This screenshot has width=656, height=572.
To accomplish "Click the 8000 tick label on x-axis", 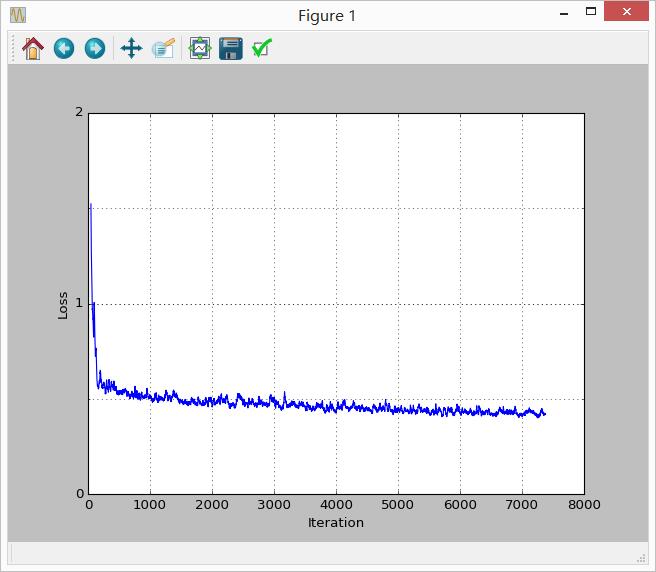I will click(x=584, y=505).
